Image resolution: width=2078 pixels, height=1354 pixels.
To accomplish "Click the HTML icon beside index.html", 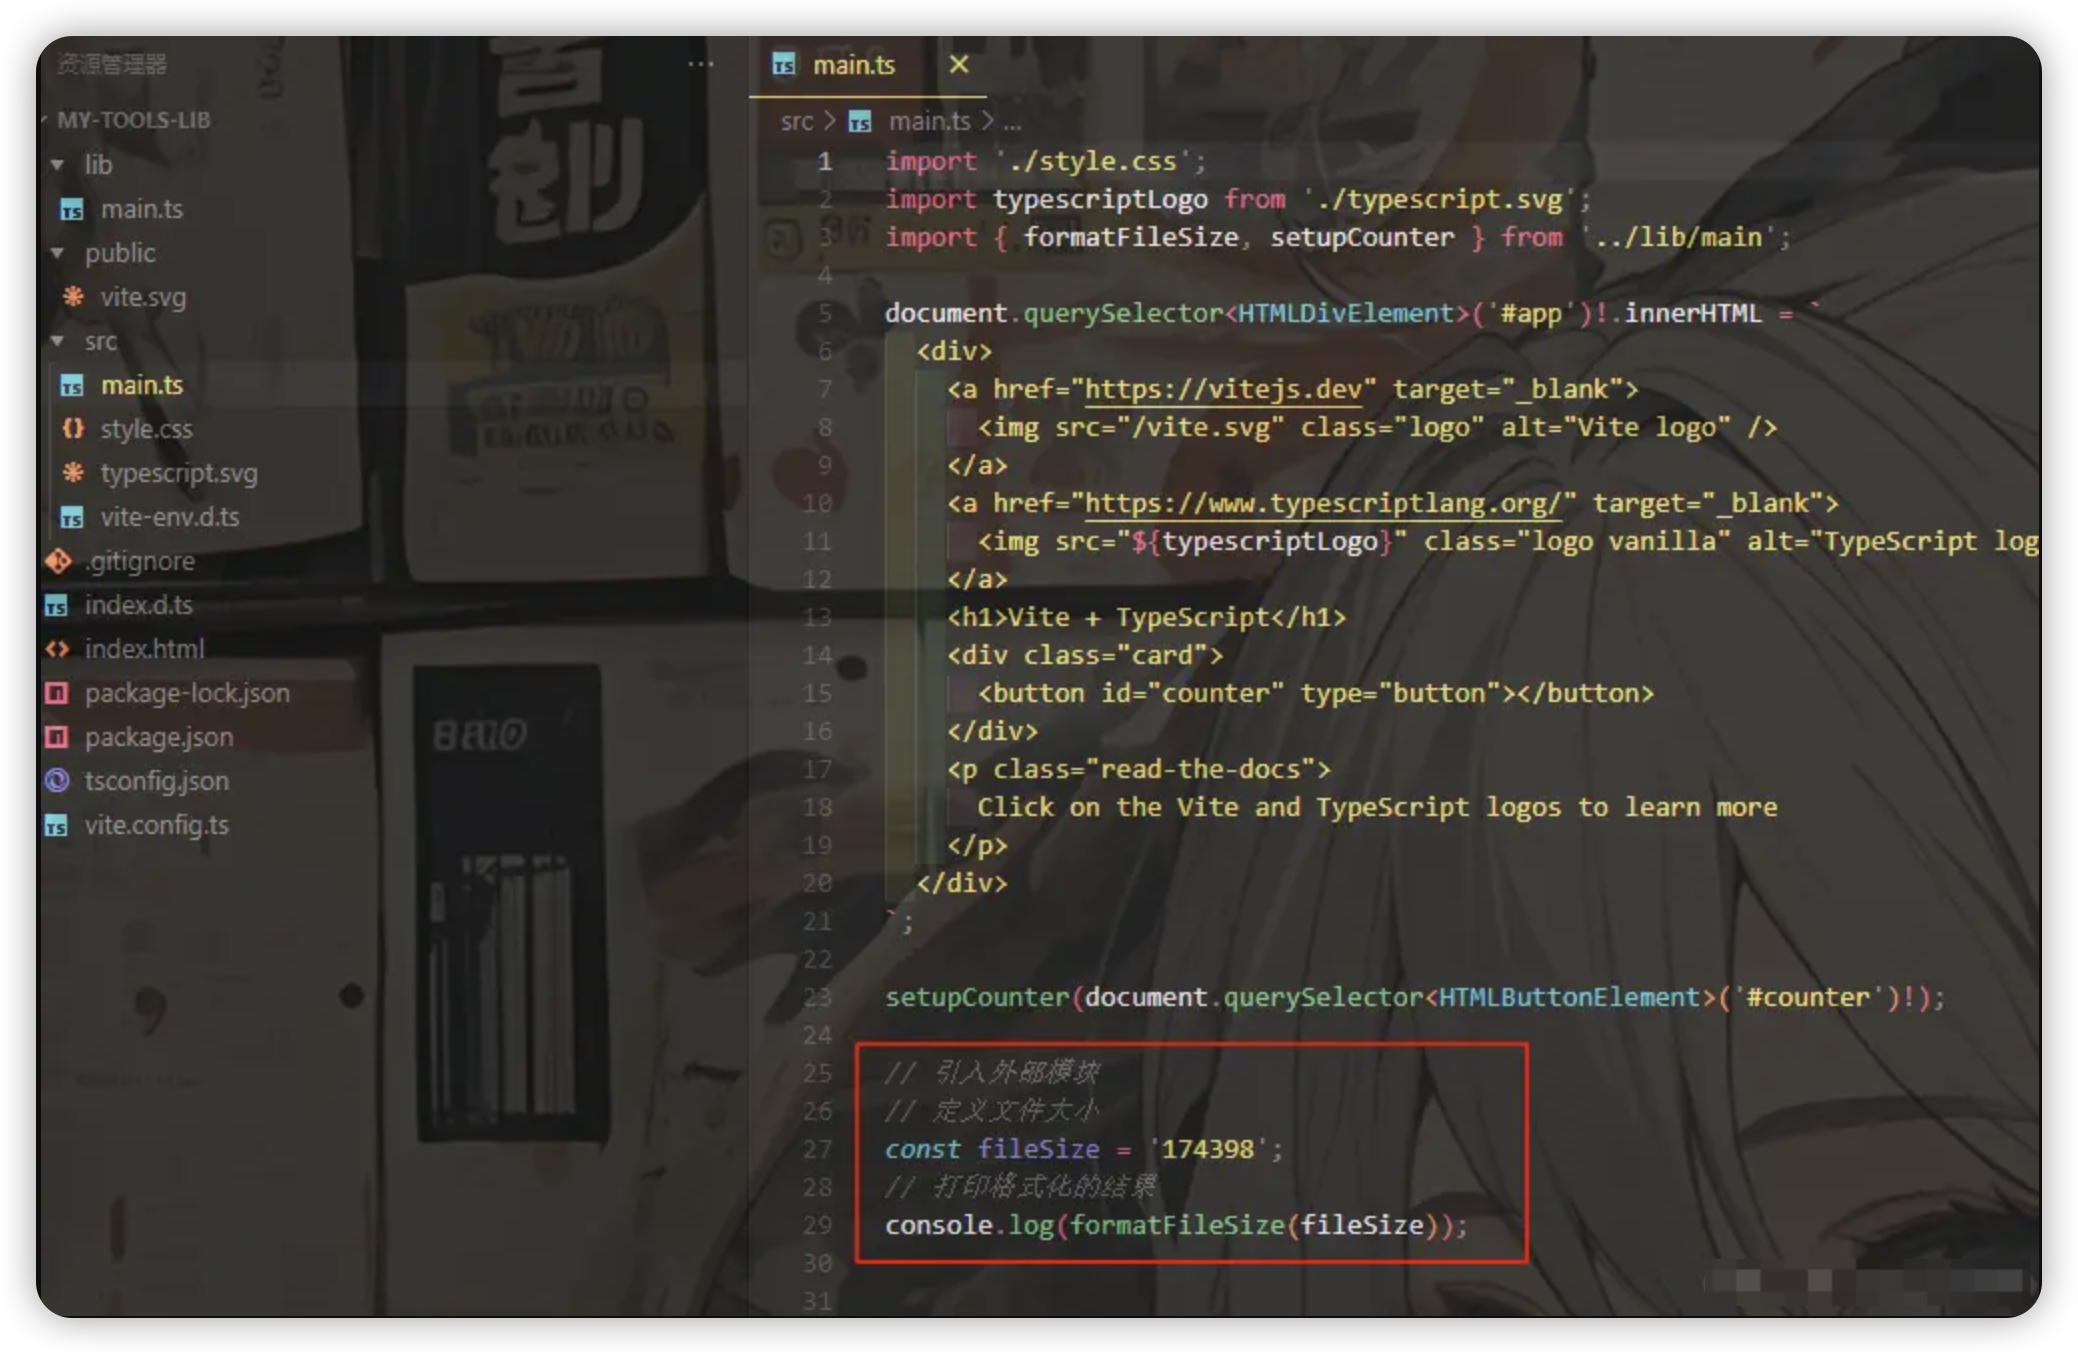I will pyautogui.click(x=57, y=649).
